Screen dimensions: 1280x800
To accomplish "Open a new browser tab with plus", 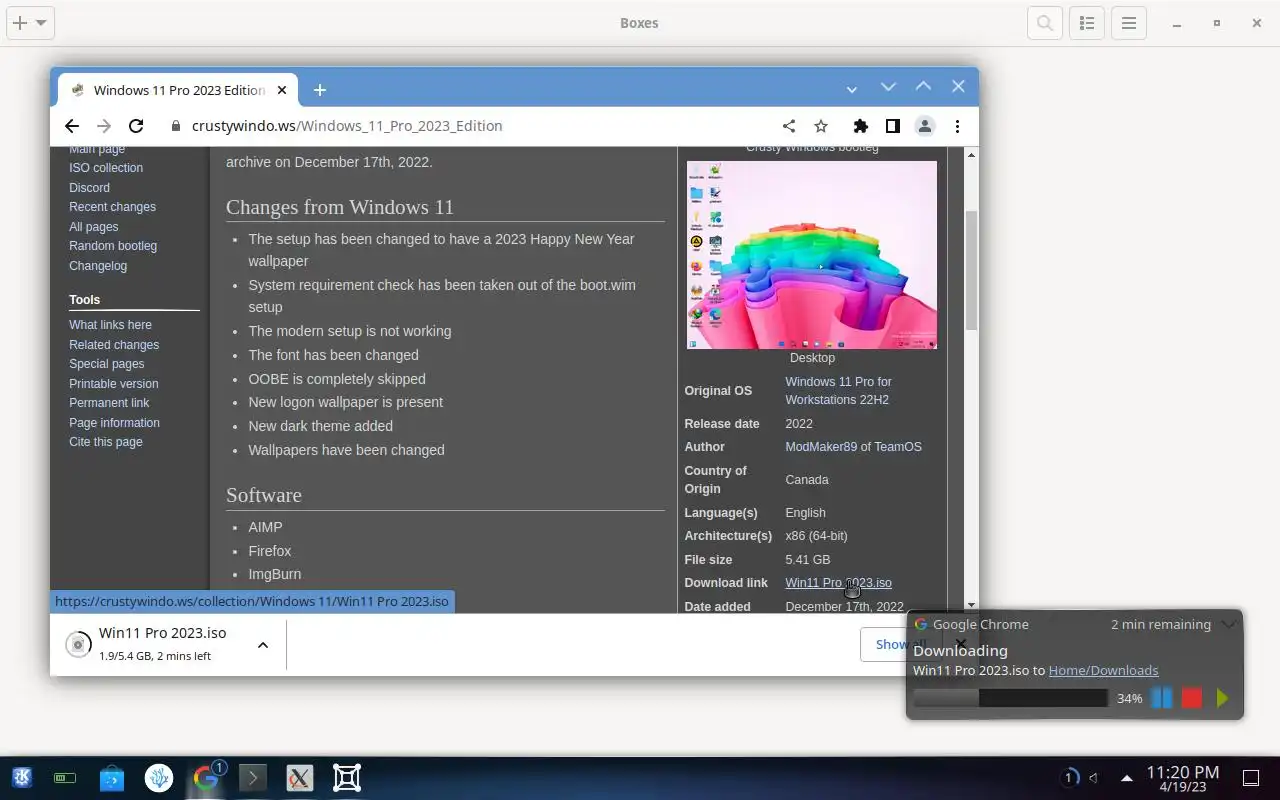I will 320,90.
